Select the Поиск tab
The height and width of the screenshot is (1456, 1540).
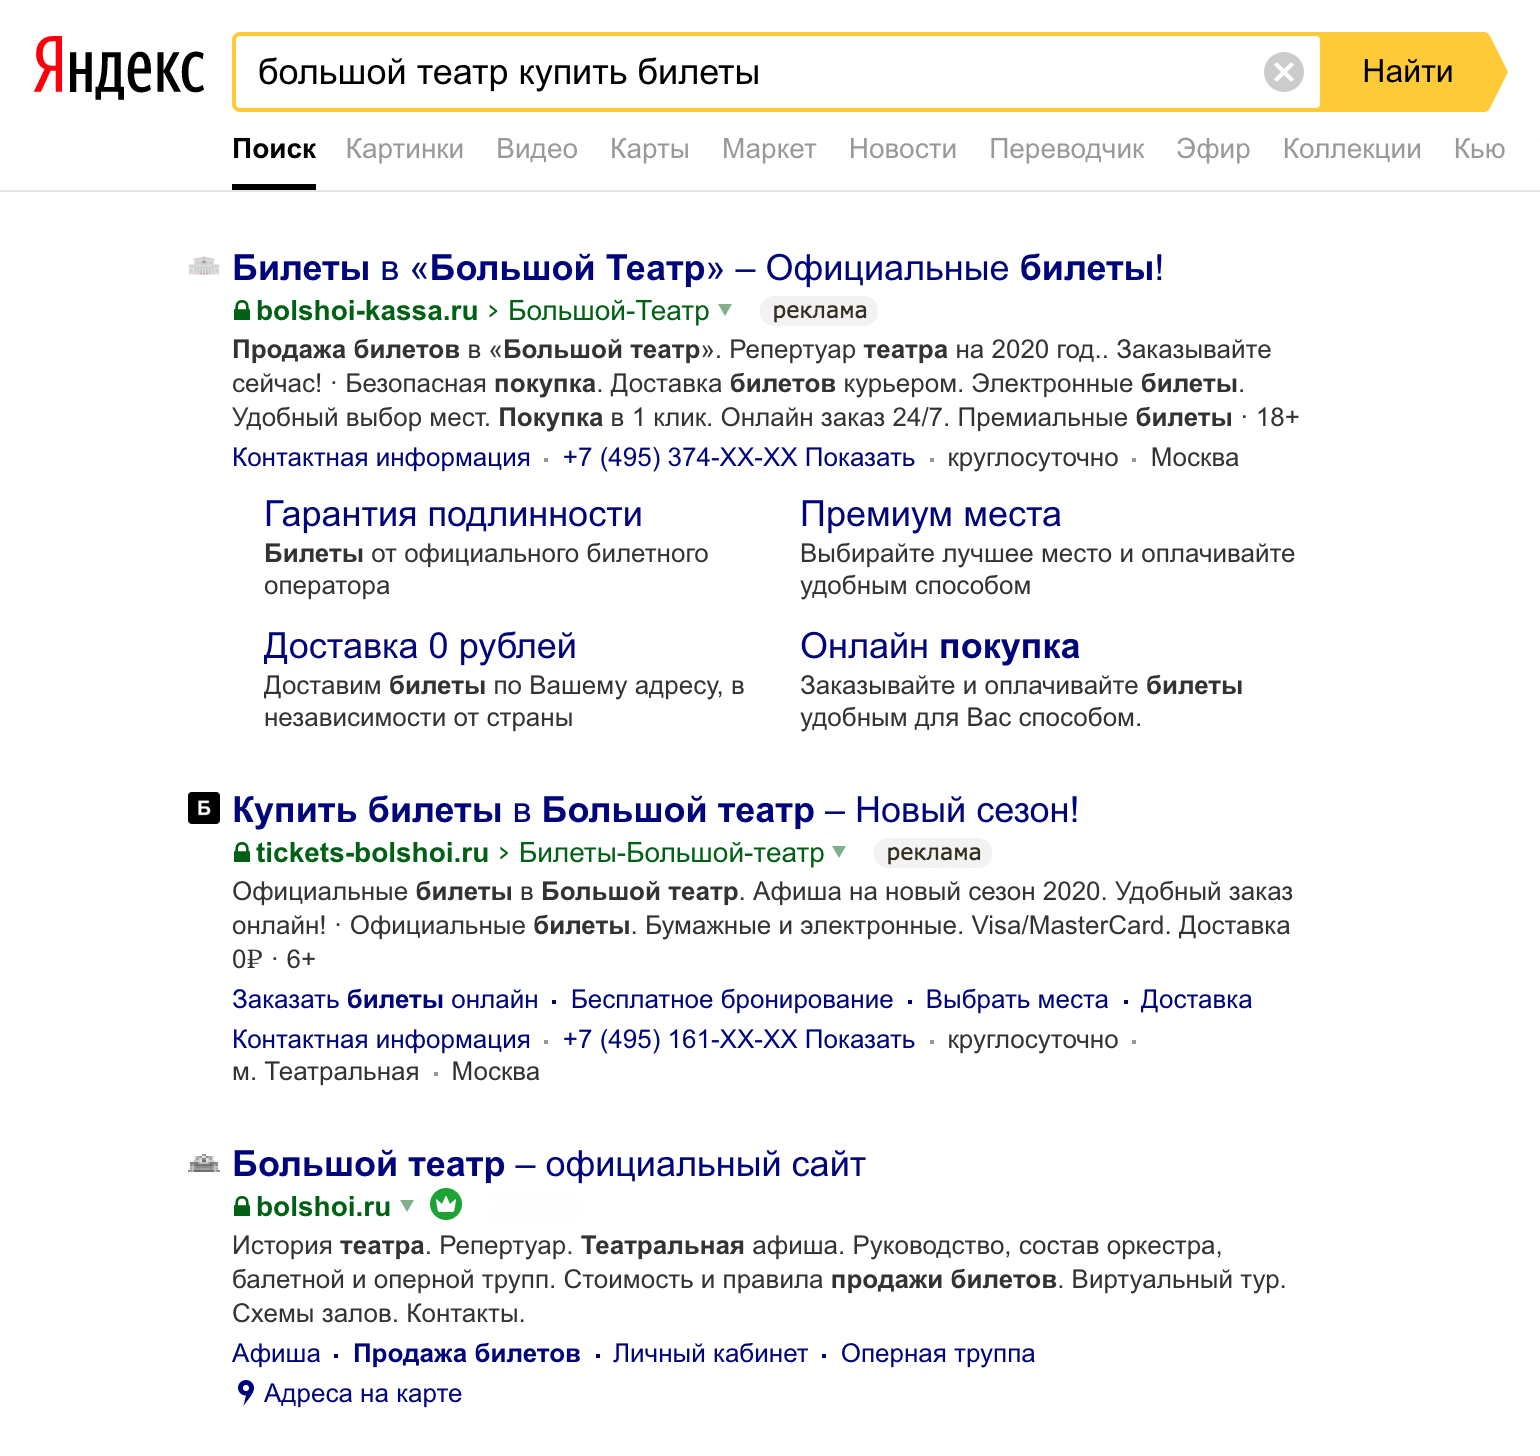coord(274,149)
